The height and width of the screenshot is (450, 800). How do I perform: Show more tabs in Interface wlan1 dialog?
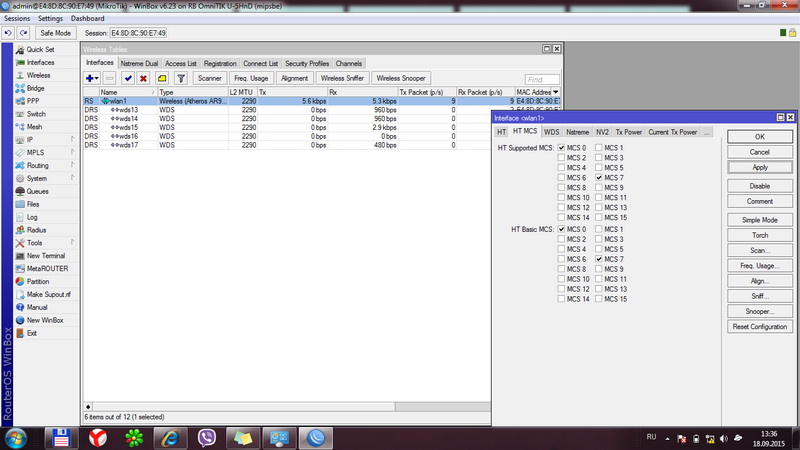[707, 132]
